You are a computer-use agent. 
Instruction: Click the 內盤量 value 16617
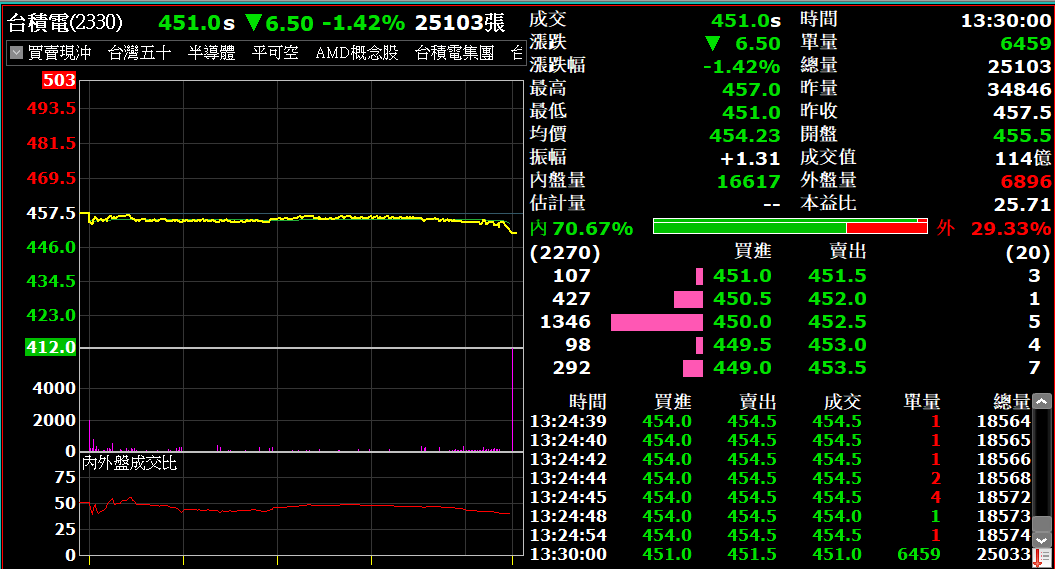click(x=748, y=182)
